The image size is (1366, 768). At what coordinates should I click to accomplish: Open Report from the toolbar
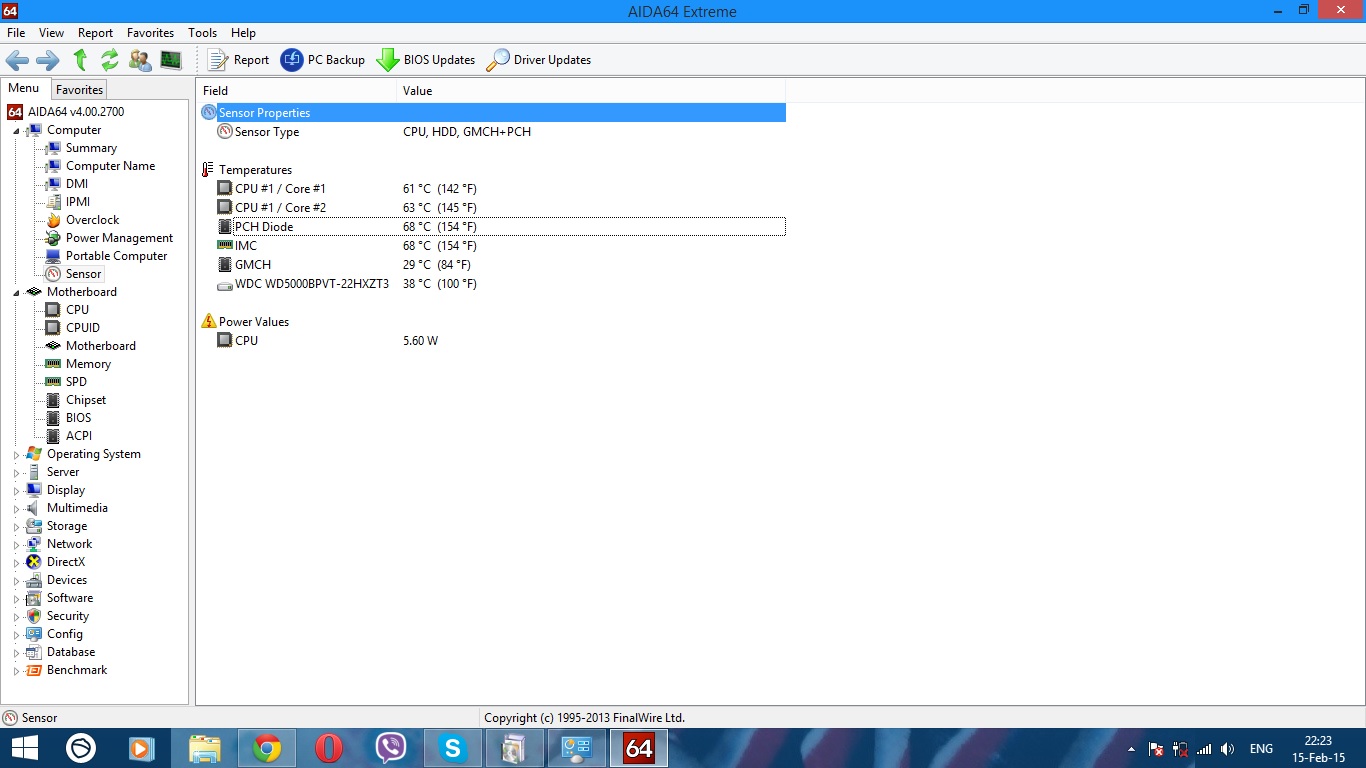coord(238,60)
